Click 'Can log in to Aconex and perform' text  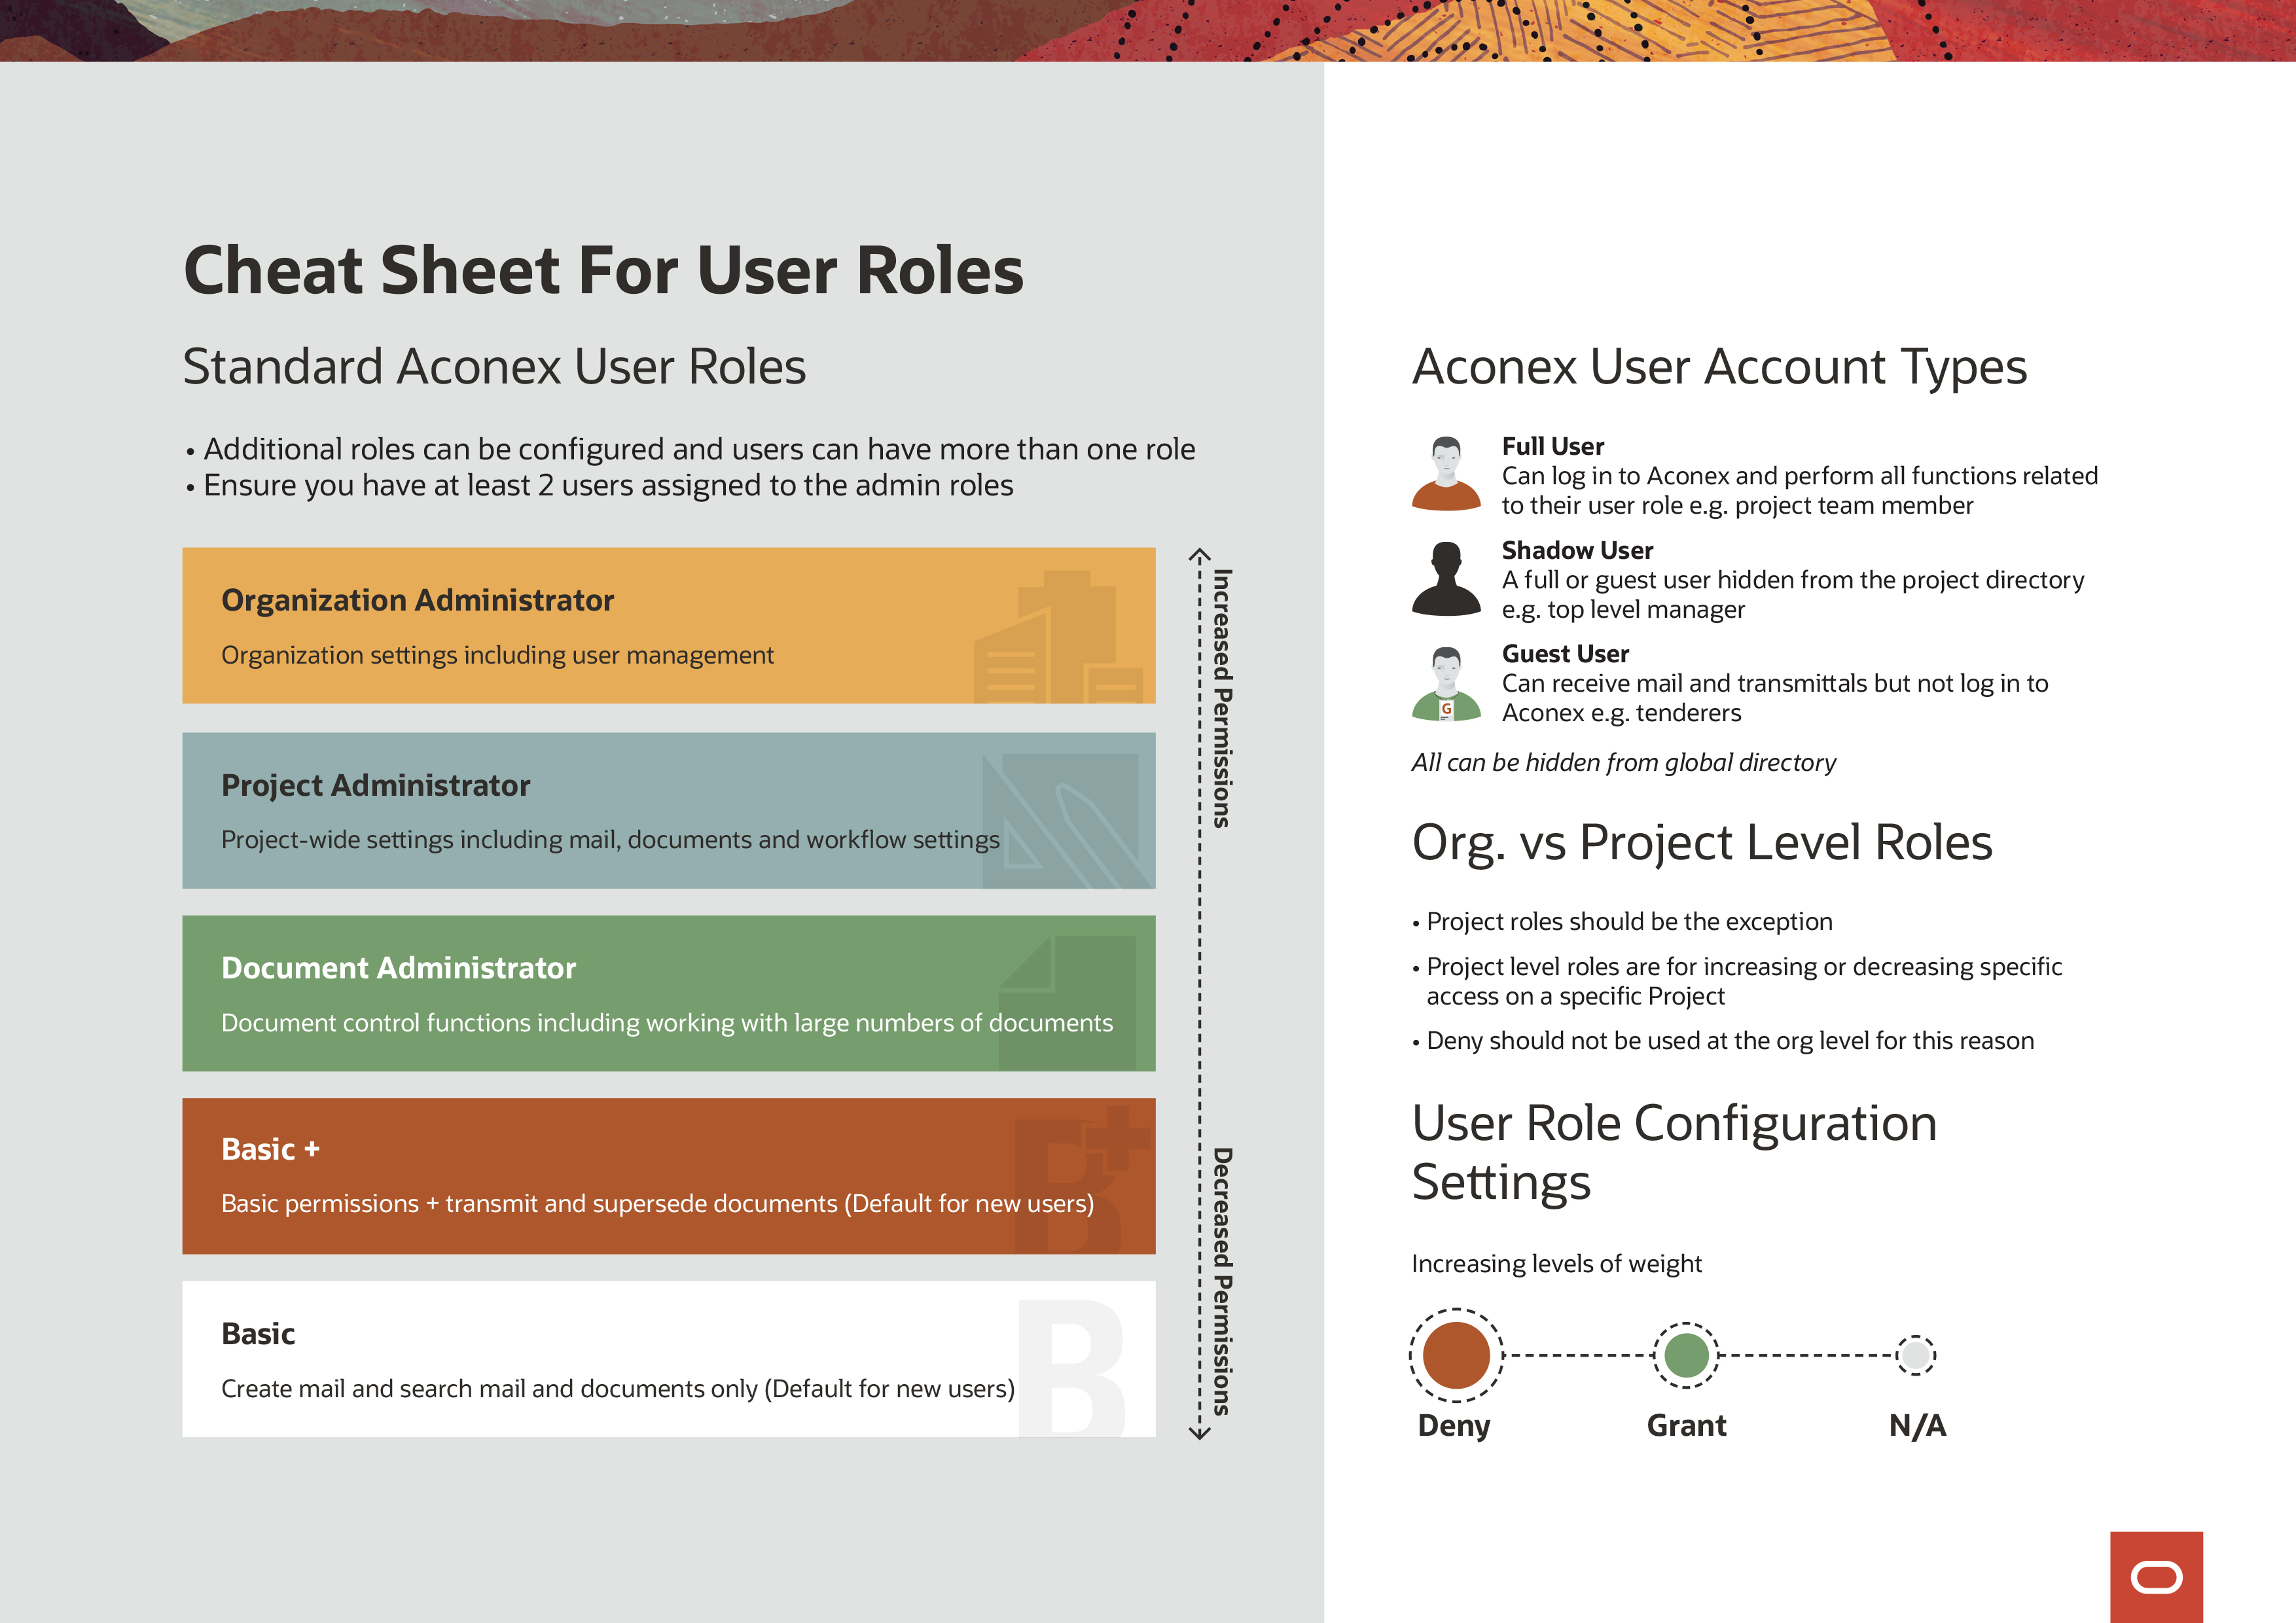(x=1799, y=490)
